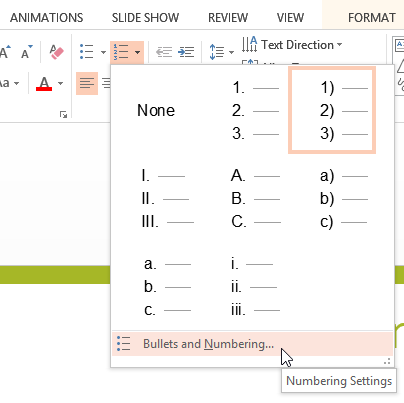This screenshot has height=403, width=404.
Task: Collapse the numbering dropdown arrow
Action: point(138,52)
